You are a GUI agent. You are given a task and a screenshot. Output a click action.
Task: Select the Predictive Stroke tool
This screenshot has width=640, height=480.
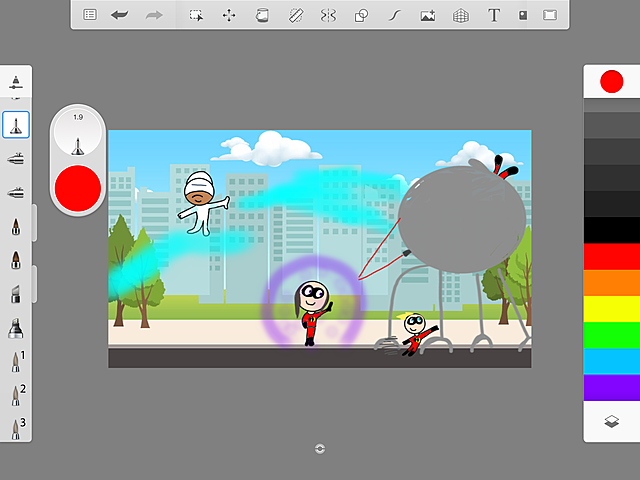point(394,16)
